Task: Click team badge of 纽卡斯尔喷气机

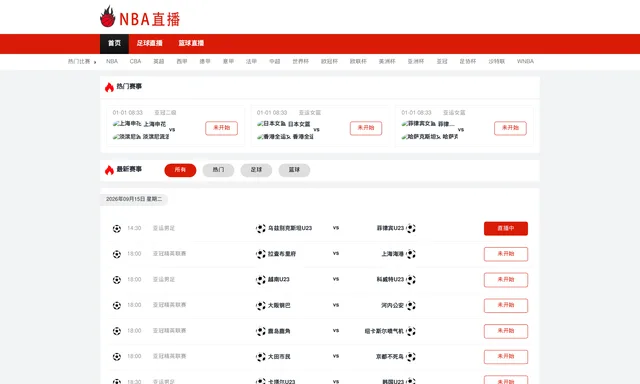Action: pos(411,331)
